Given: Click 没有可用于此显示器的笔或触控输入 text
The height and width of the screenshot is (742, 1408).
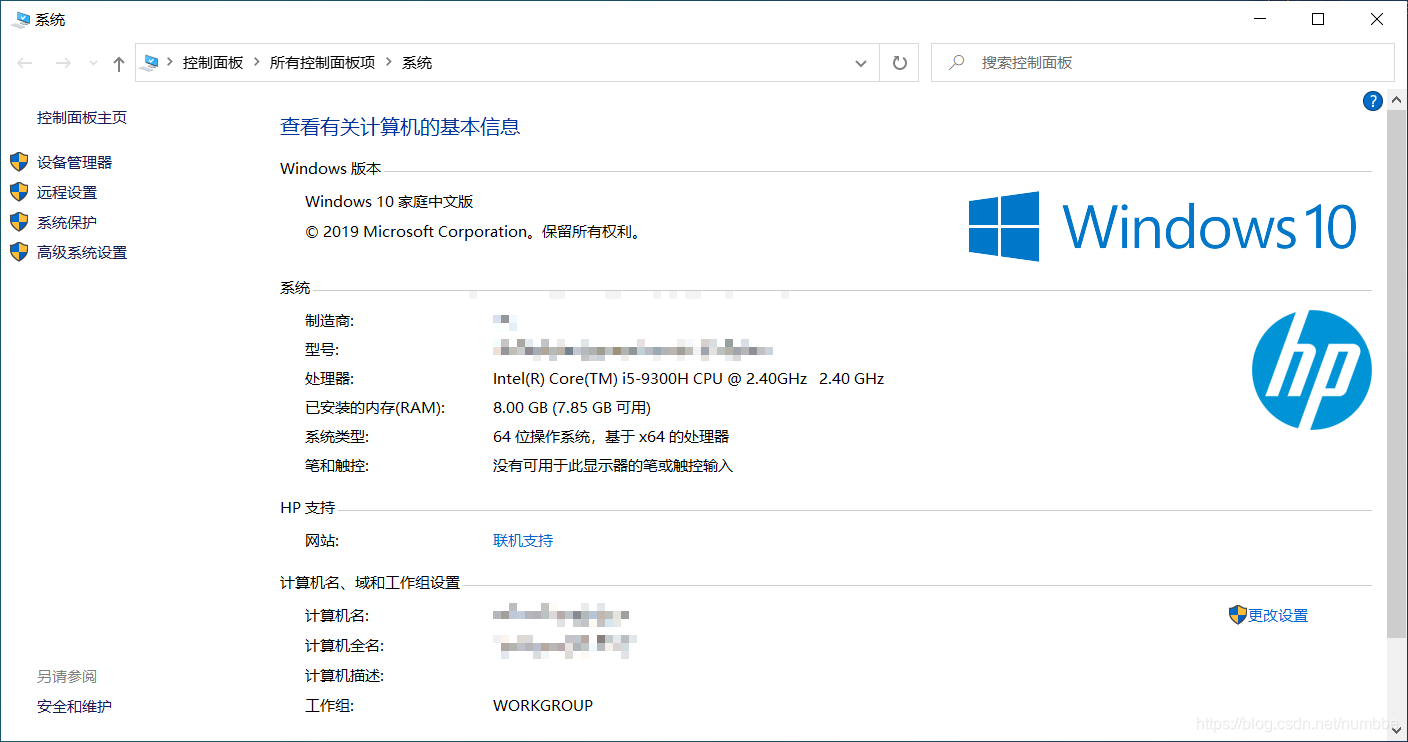Looking at the screenshot, I should tap(613, 465).
